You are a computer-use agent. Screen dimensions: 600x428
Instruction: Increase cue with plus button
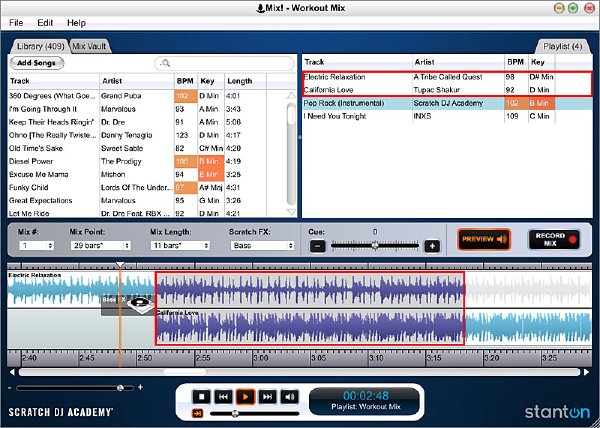[x=432, y=246]
